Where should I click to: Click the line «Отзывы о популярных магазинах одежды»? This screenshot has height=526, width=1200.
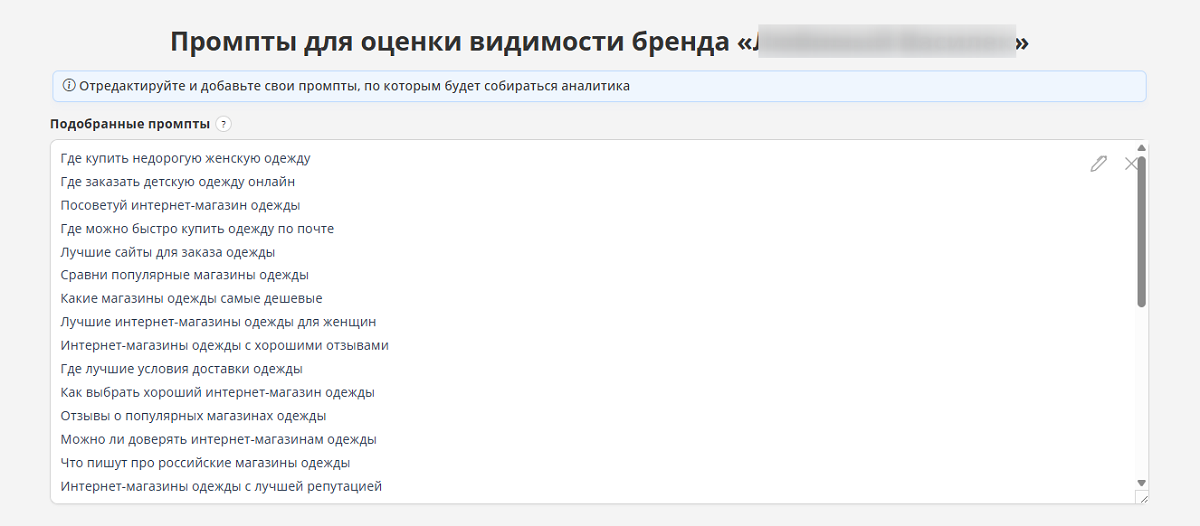193,416
